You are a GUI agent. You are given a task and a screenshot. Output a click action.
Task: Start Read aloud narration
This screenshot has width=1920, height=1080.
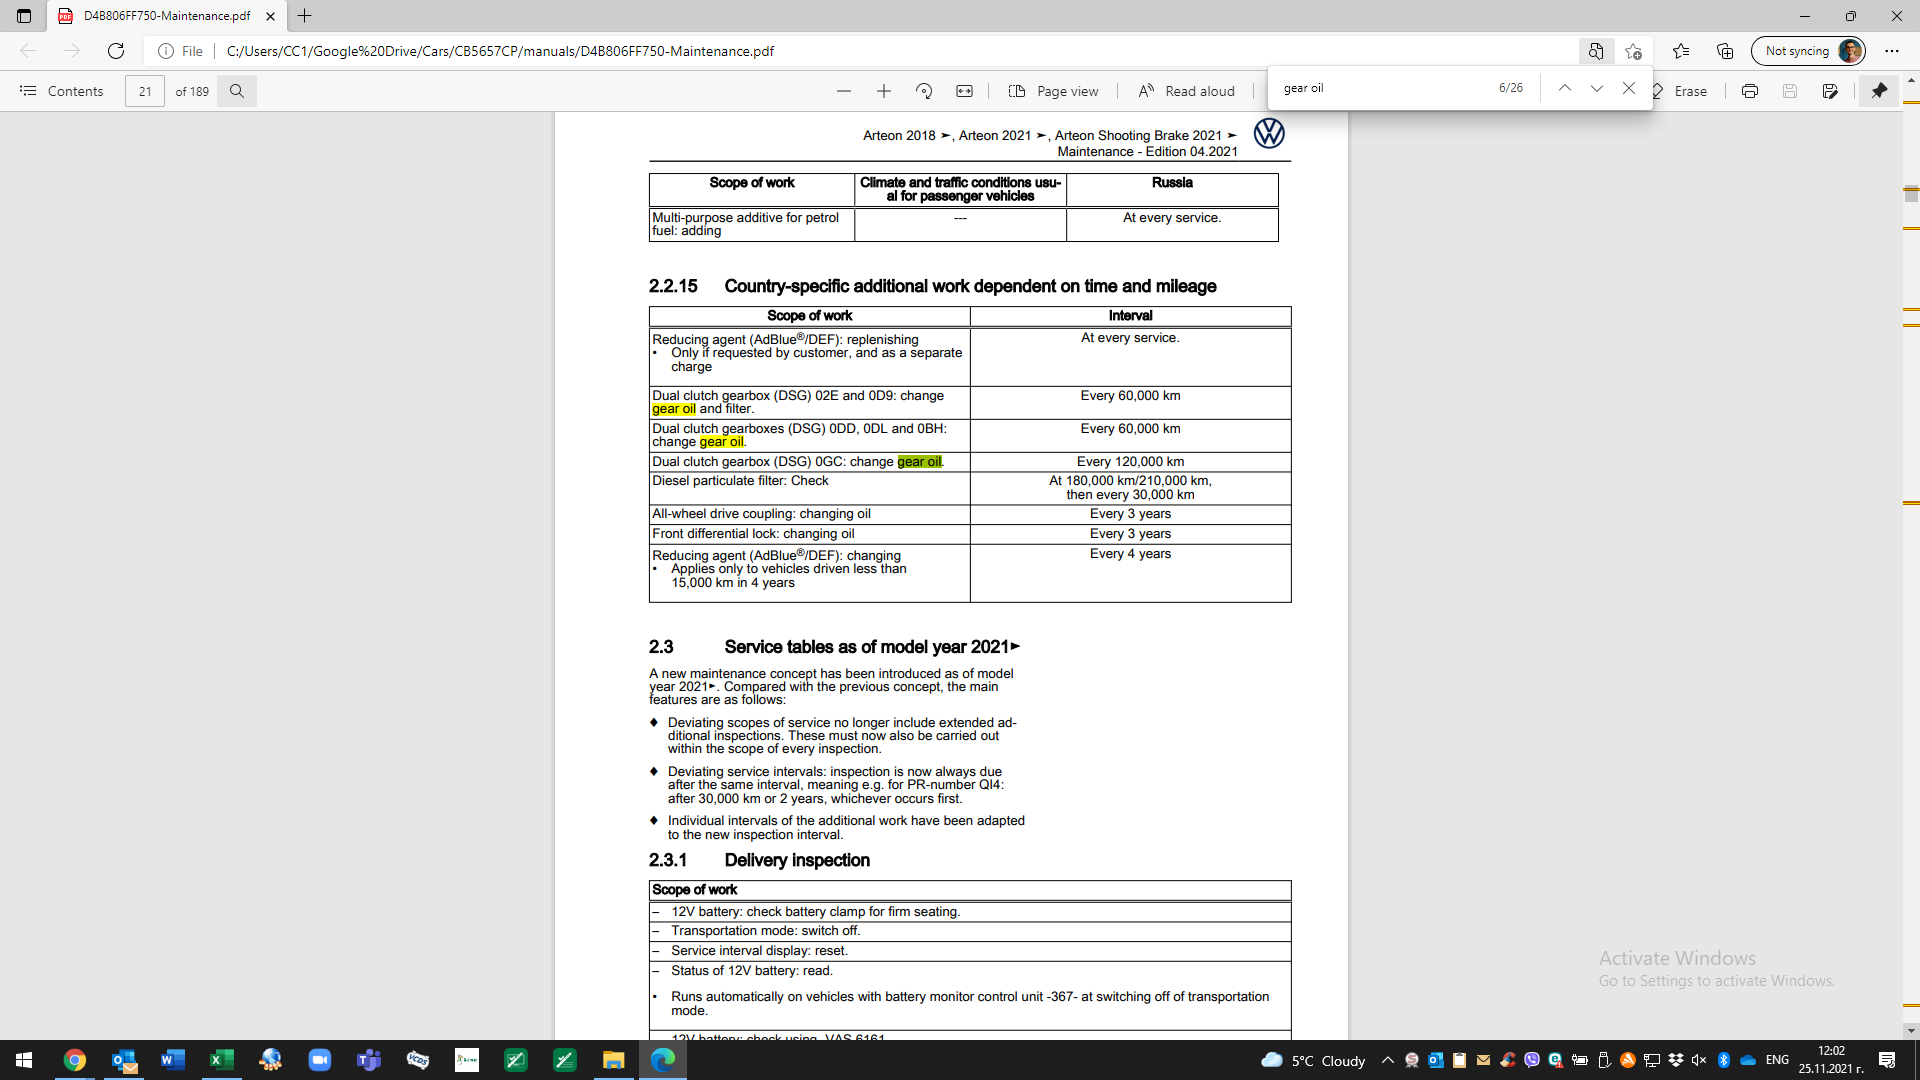click(x=1187, y=91)
